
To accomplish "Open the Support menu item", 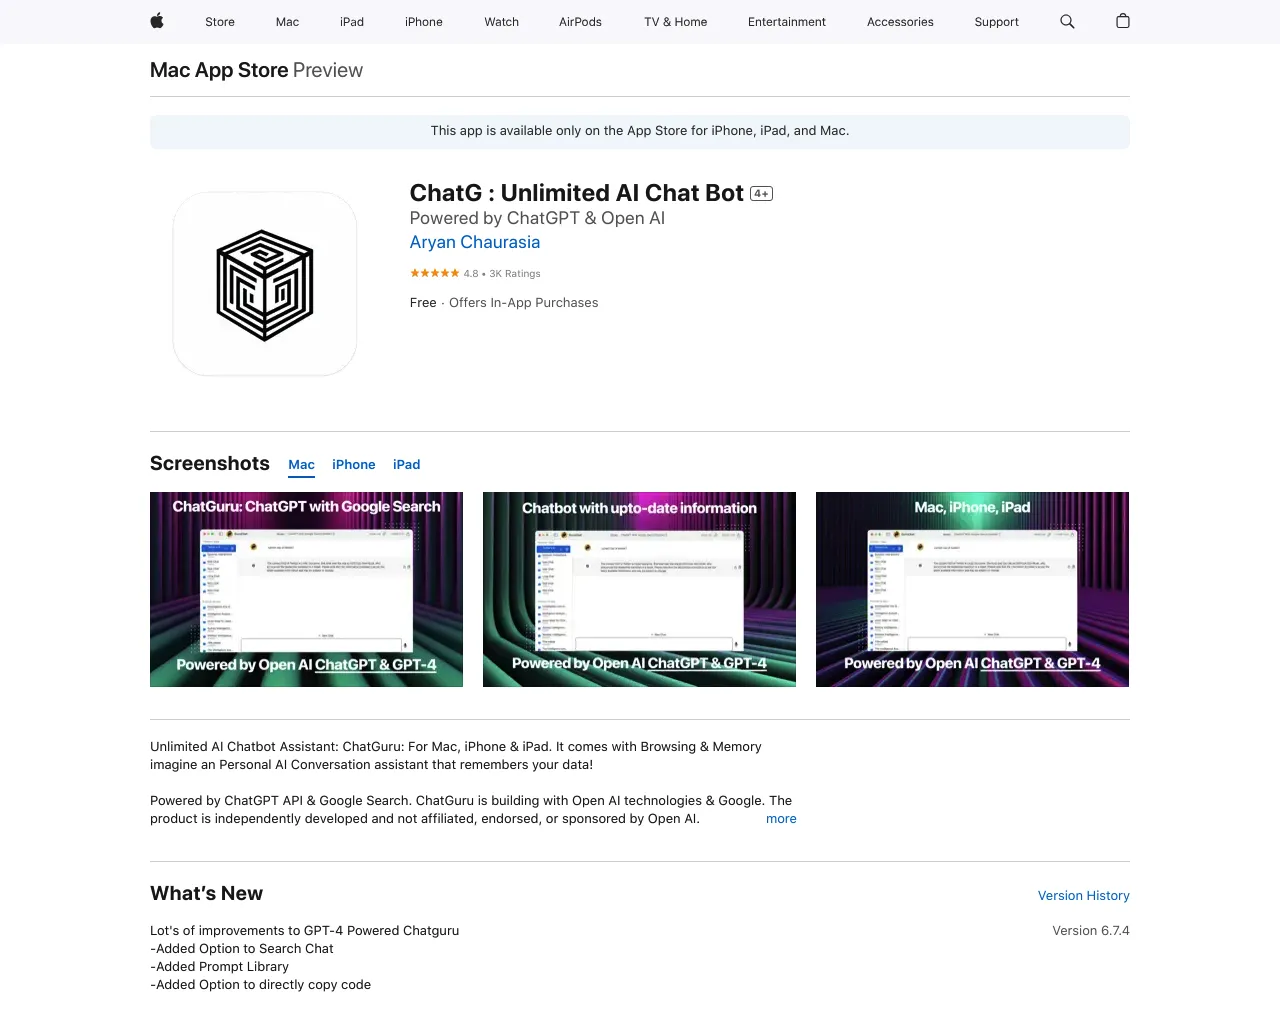I will click(x=996, y=22).
